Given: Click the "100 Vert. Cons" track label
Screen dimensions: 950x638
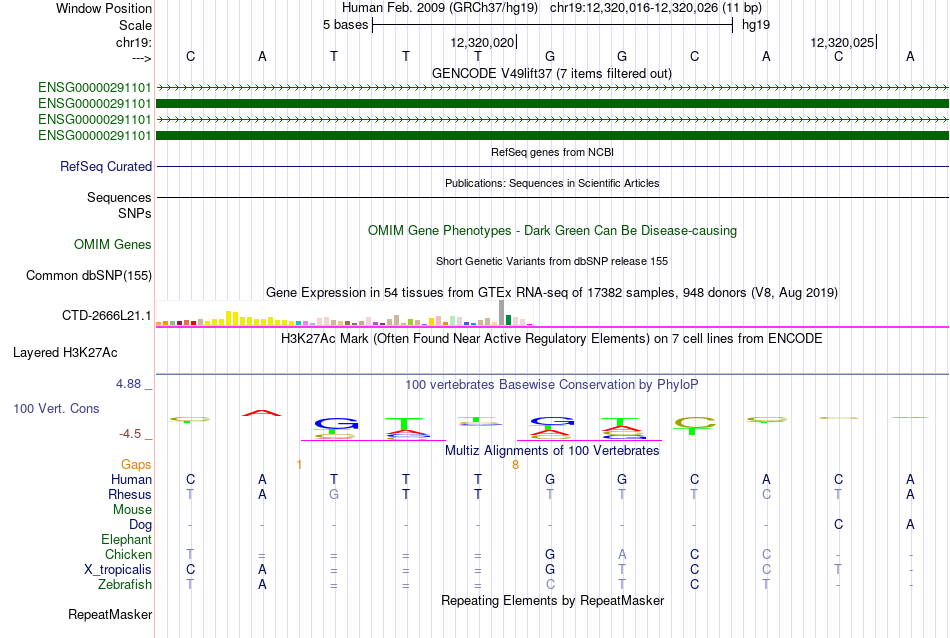Looking at the screenshot, I should tap(56, 409).
